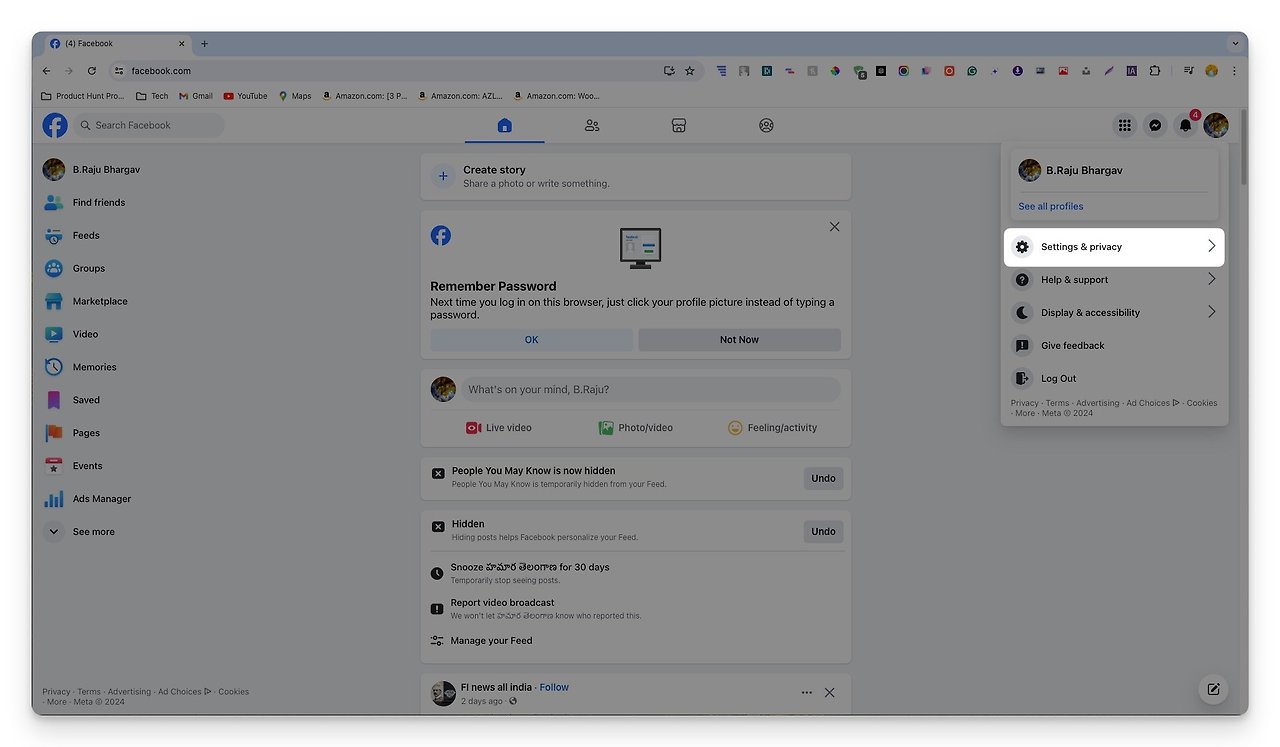This screenshot has height=747, width=1280.
Task: Open See all profiles link
Action: click(1050, 206)
